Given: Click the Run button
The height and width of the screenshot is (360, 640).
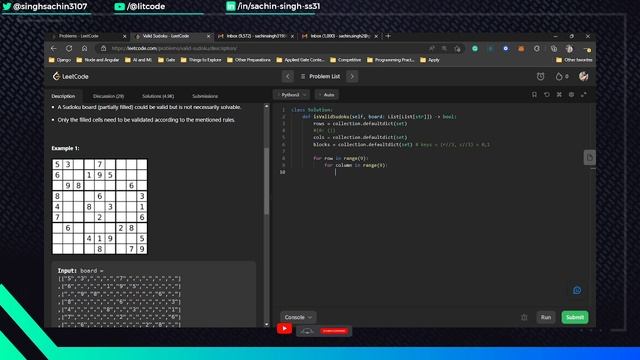Looking at the screenshot, I should pos(546,317).
